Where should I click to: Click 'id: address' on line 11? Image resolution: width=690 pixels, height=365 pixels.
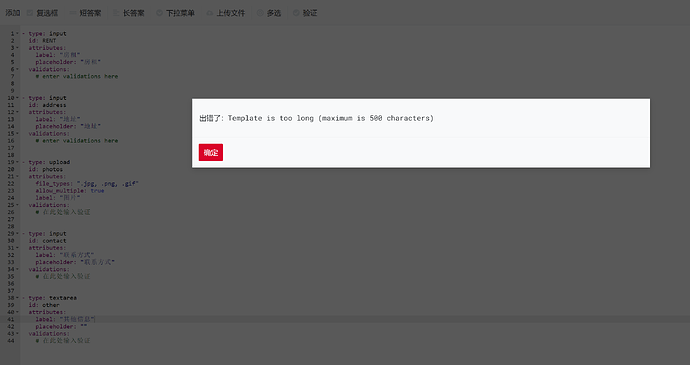[48, 105]
